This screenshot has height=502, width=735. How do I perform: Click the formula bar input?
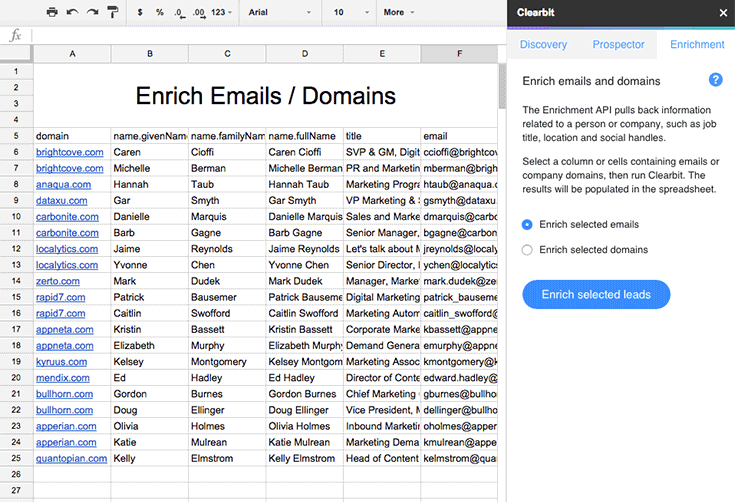click(267, 35)
